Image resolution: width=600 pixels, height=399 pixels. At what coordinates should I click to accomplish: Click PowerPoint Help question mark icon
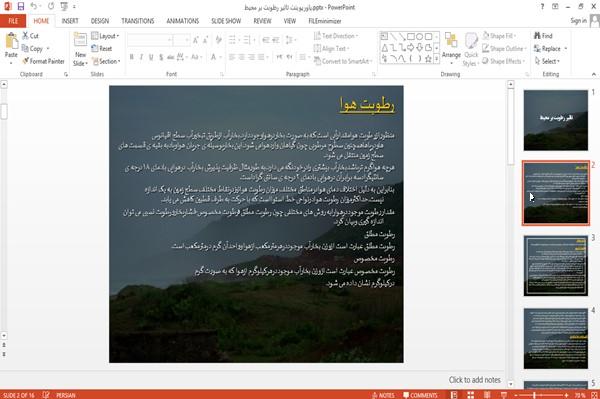[542, 7]
